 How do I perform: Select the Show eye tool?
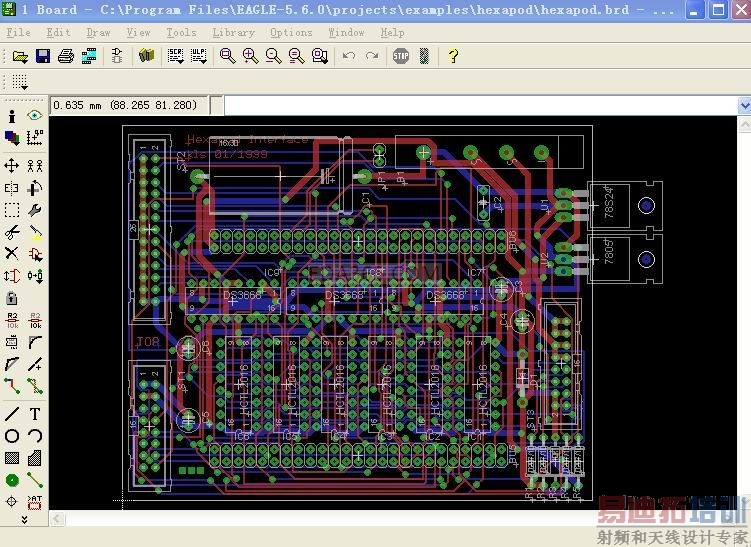point(34,115)
